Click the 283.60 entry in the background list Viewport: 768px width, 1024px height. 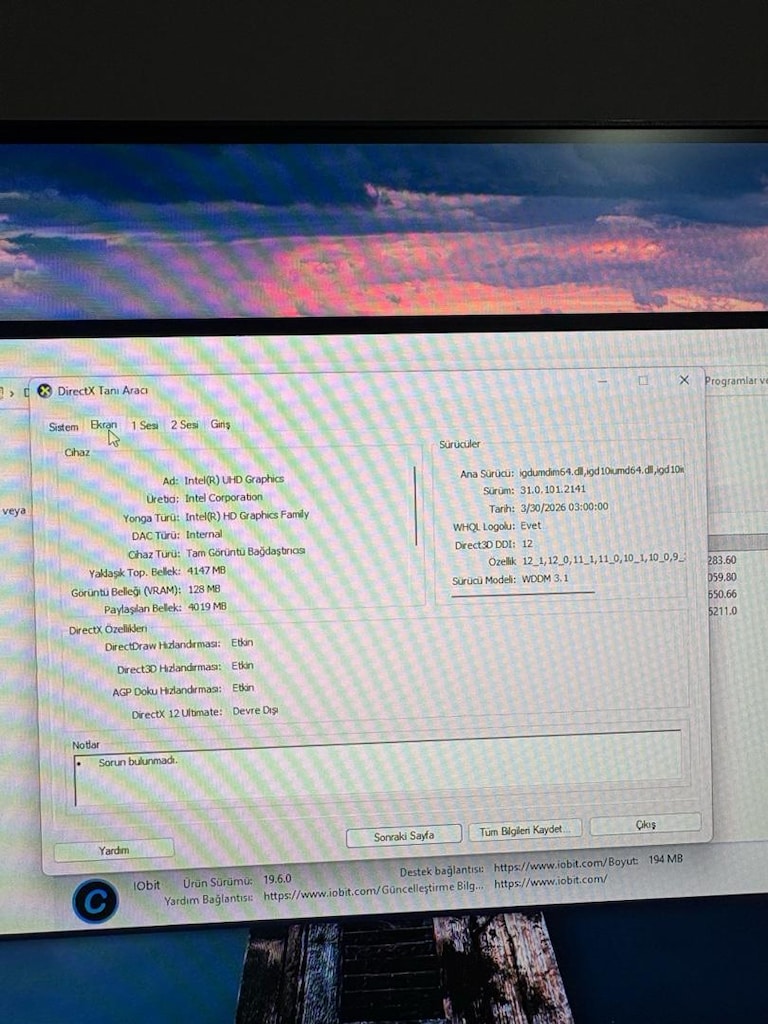(x=722, y=560)
